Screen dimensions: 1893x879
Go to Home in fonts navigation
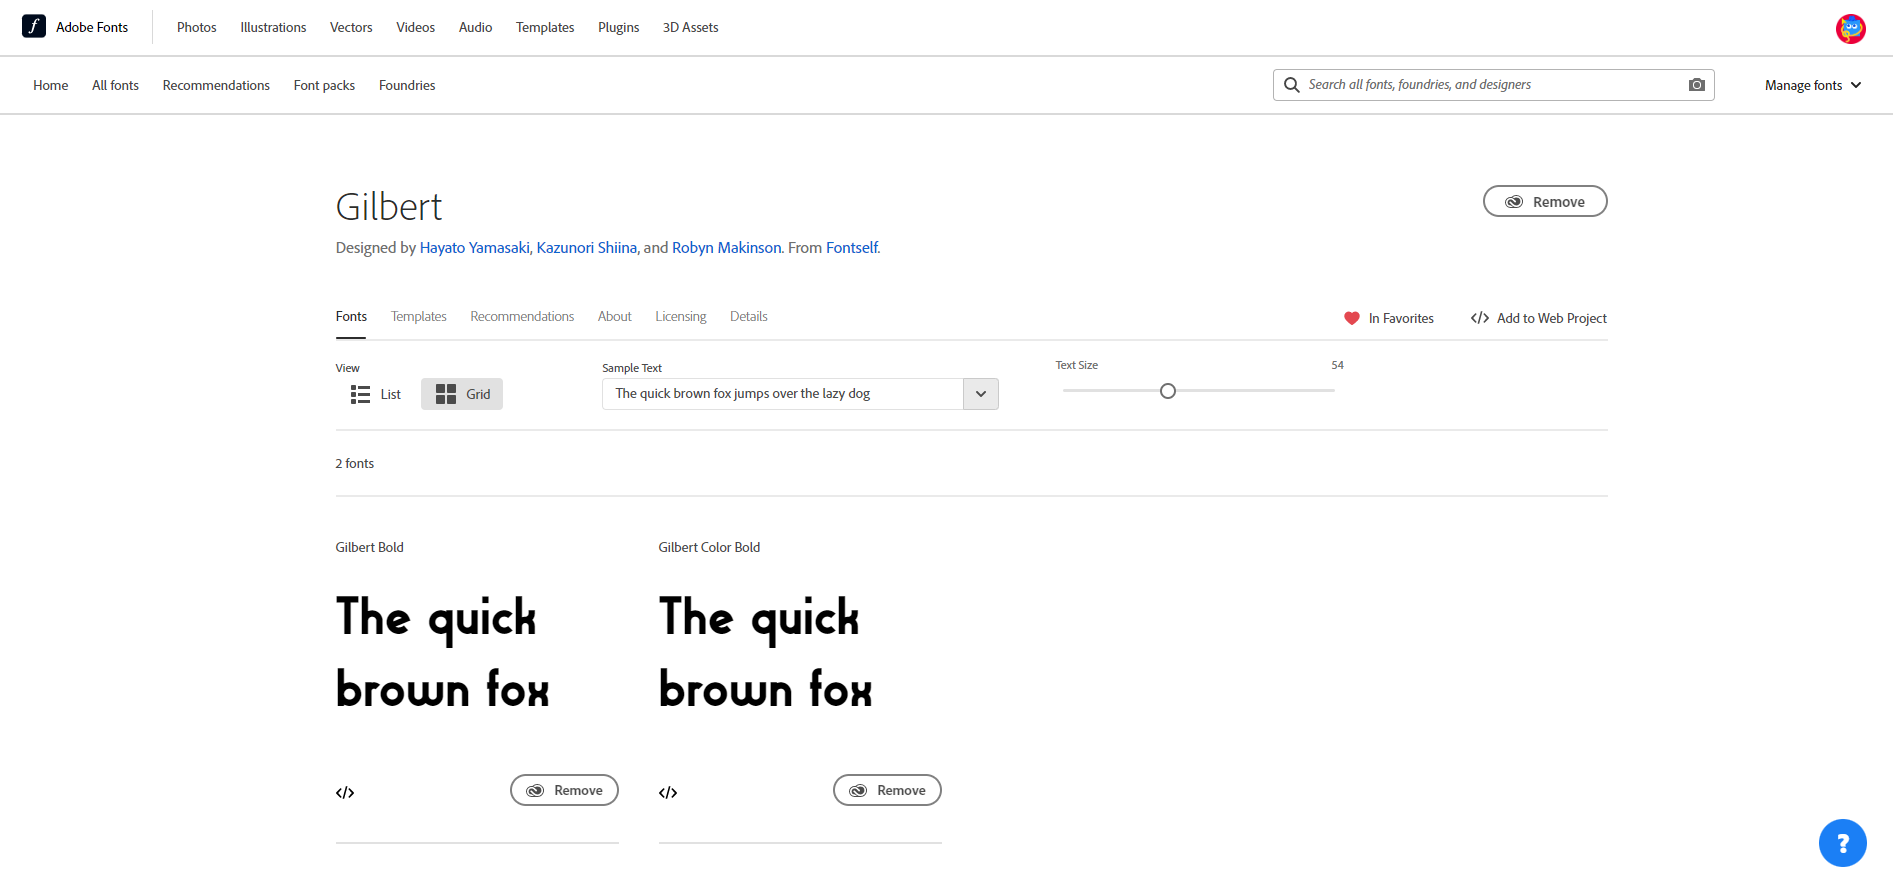(51, 85)
